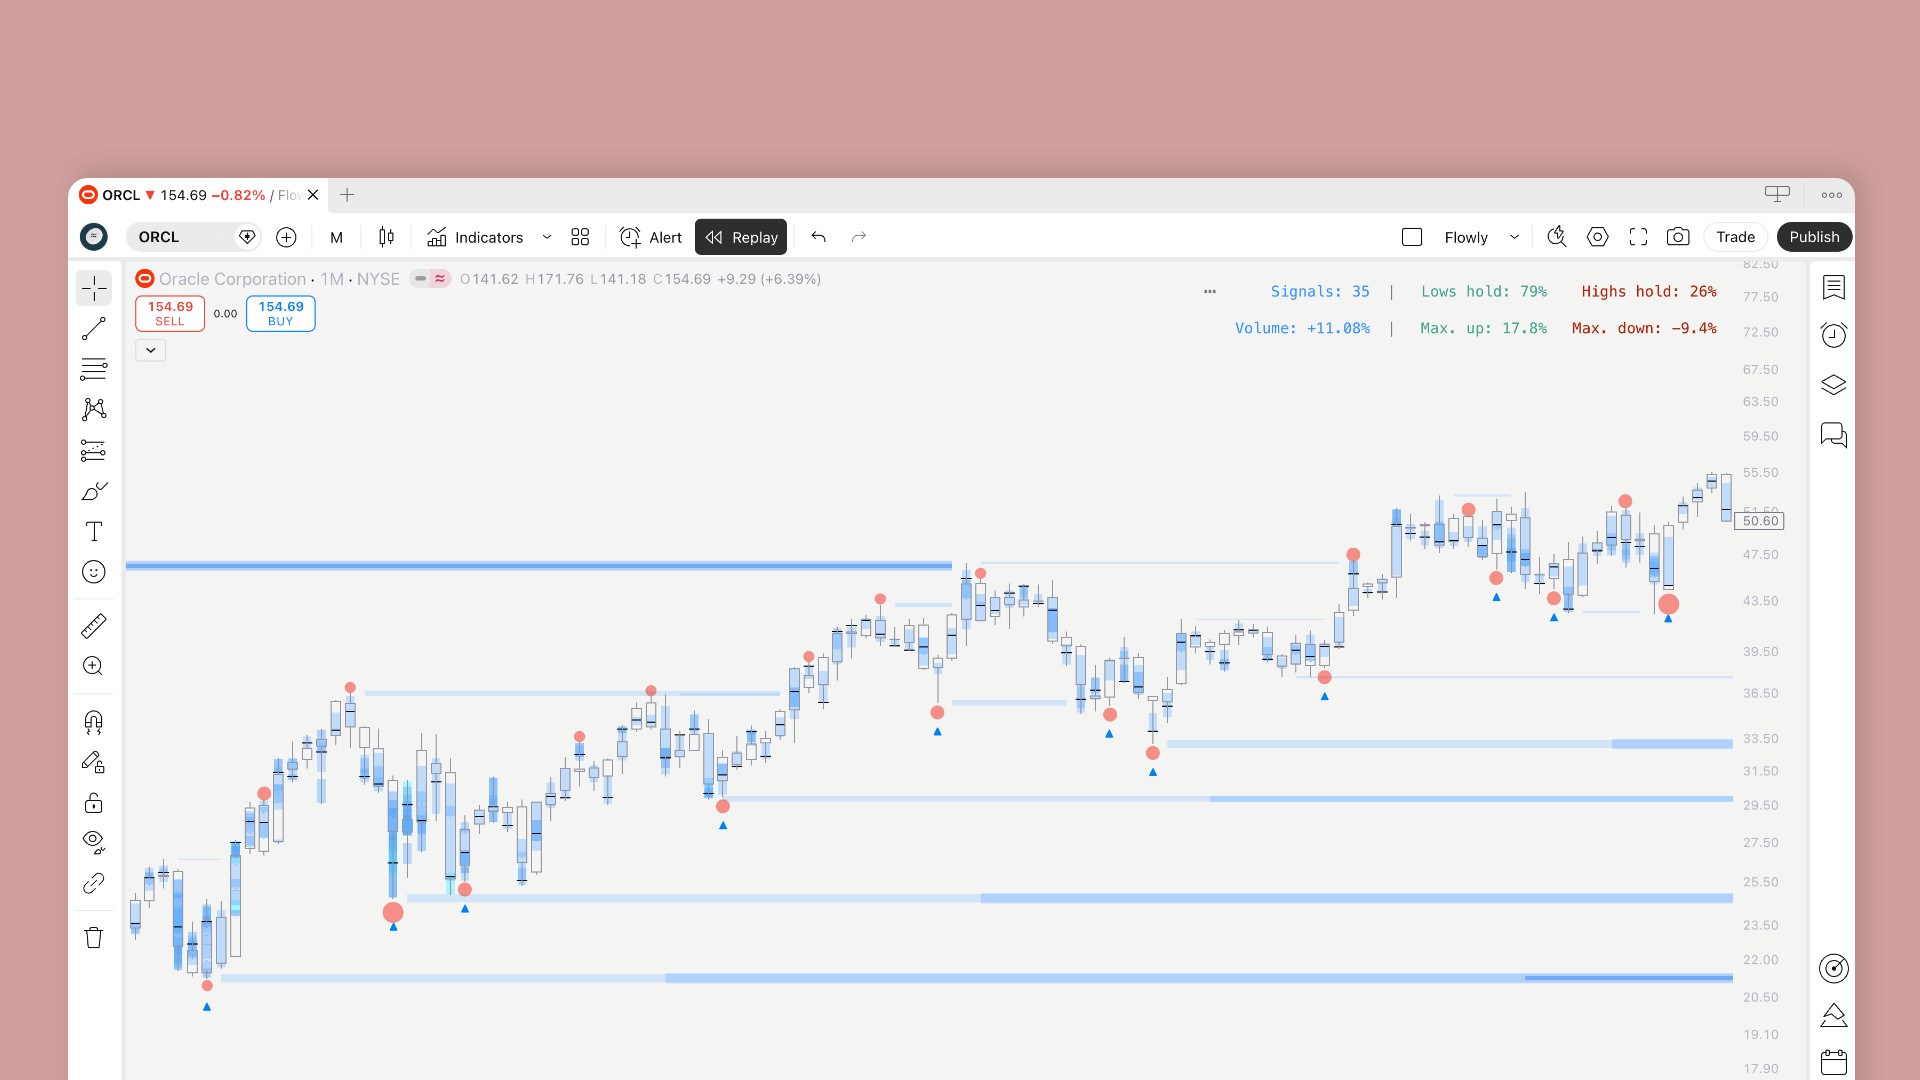Start bar Replay mode
Viewport: 1920px width, 1080px height.
coord(741,237)
